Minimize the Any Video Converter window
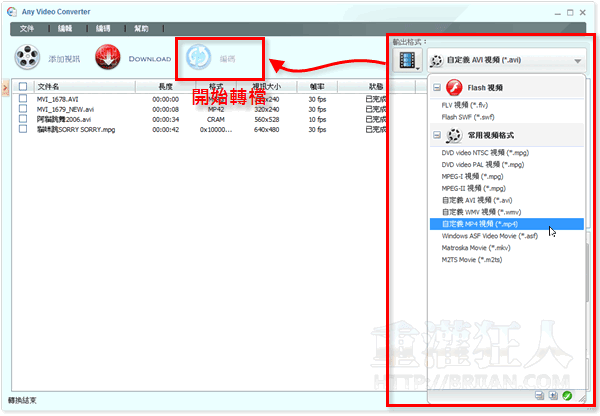The width and height of the screenshot is (600, 416). point(558,13)
